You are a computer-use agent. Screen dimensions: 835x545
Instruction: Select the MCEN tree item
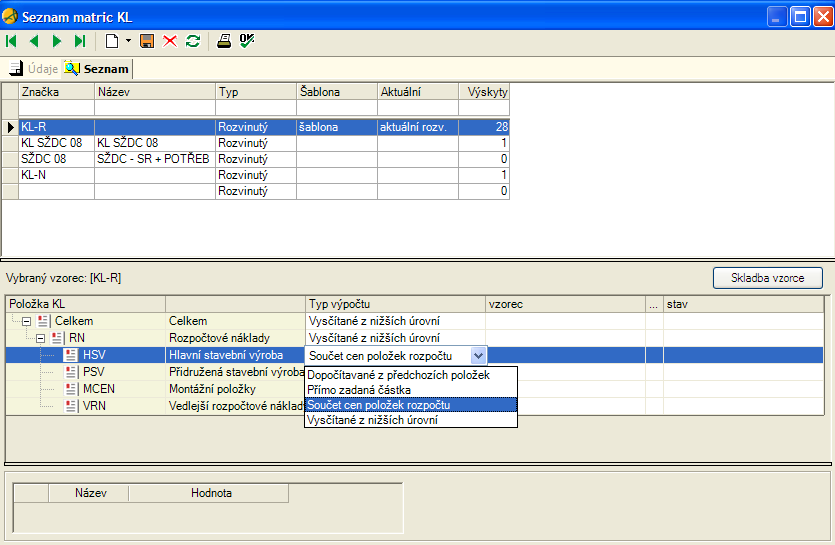(x=99, y=389)
